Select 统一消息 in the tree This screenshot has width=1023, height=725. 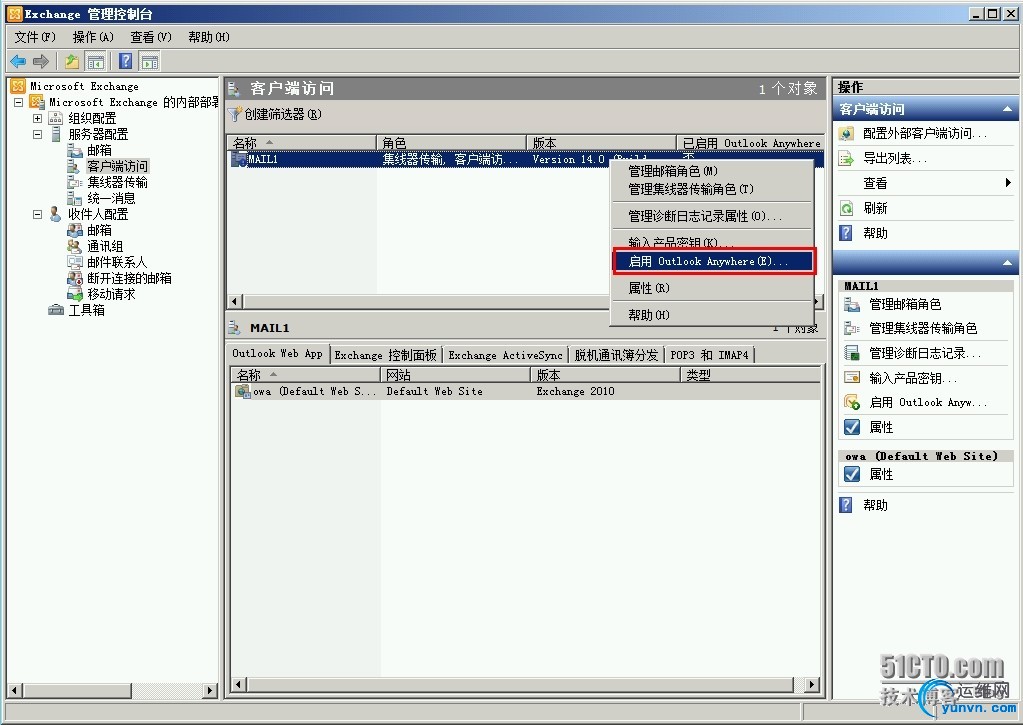(111, 198)
